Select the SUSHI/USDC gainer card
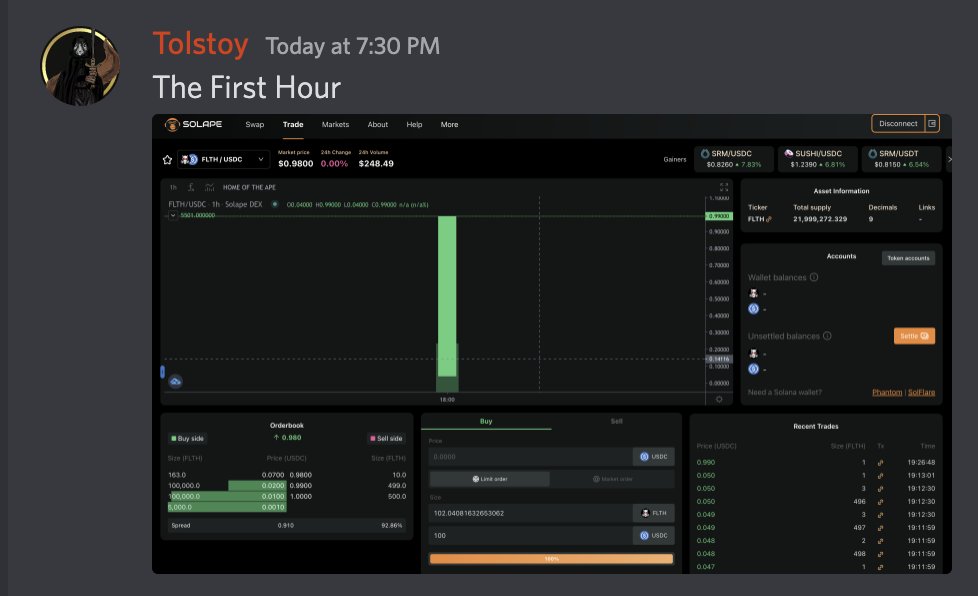Image resolution: width=978 pixels, height=596 pixels. pyautogui.click(x=818, y=159)
